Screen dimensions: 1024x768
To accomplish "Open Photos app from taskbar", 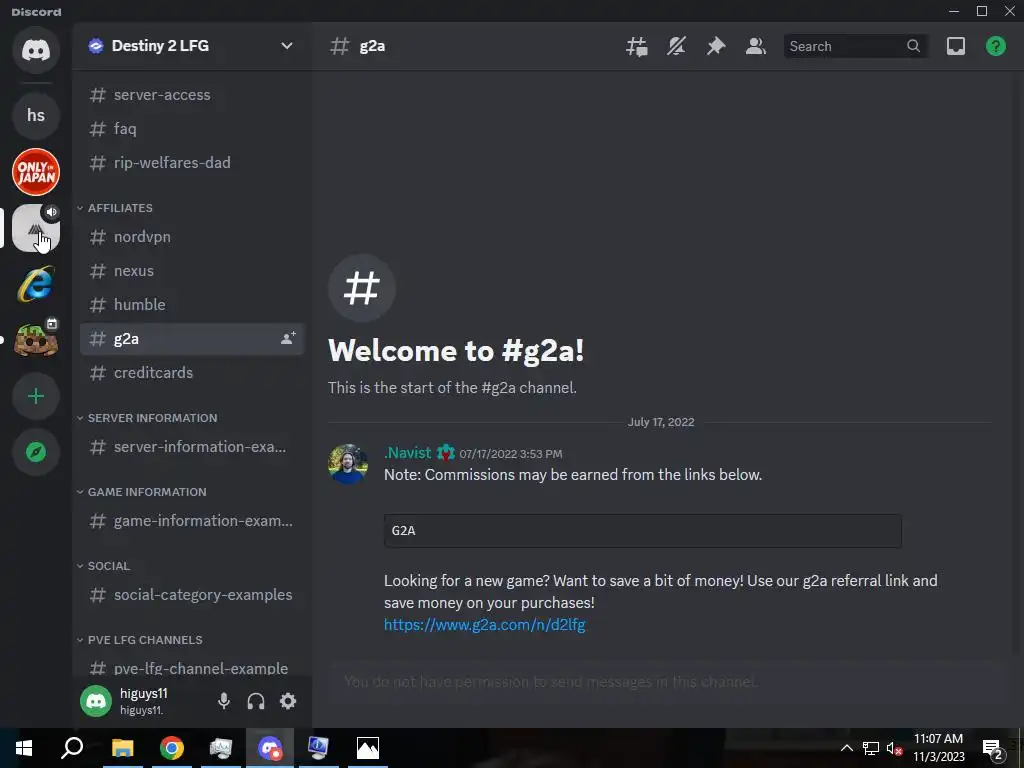I will (x=368, y=748).
